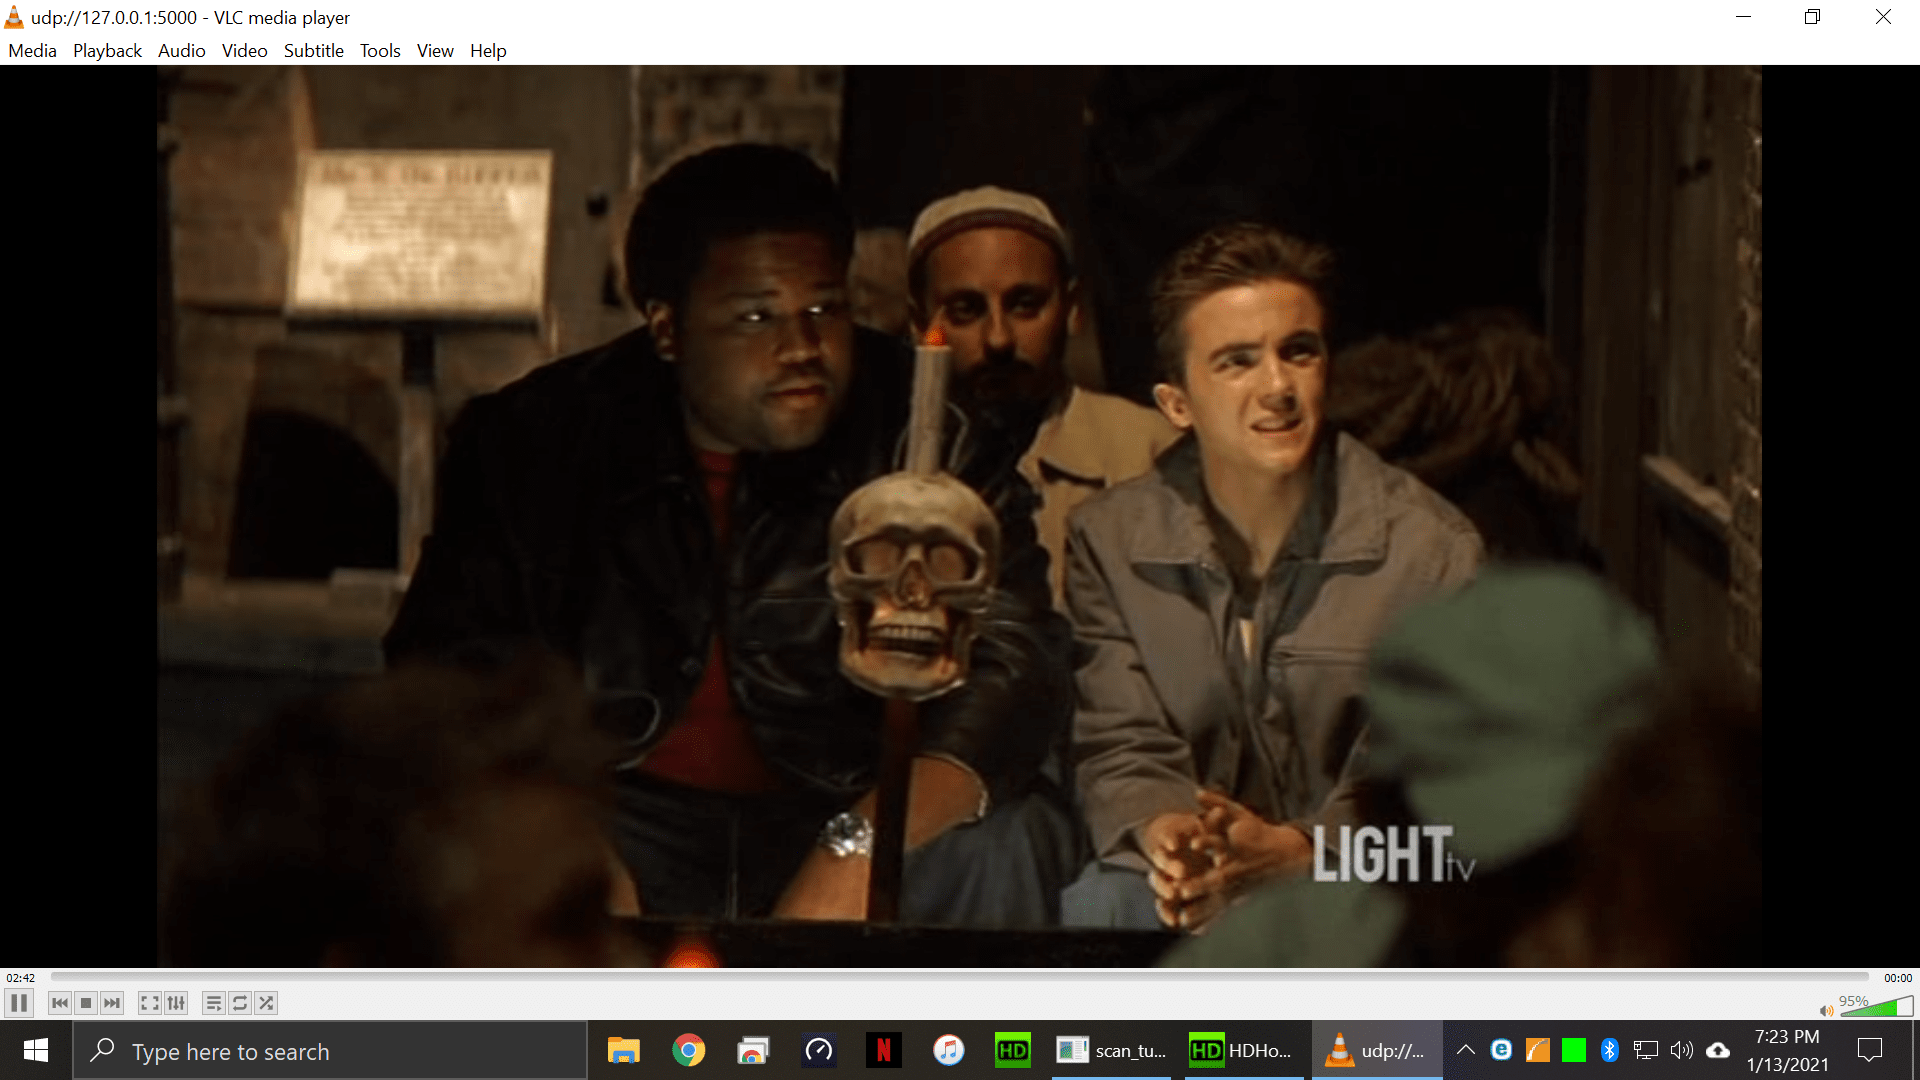The height and width of the screenshot is (1080, 1920).
Task: Open the View menu
Action: tap(435, 50)
